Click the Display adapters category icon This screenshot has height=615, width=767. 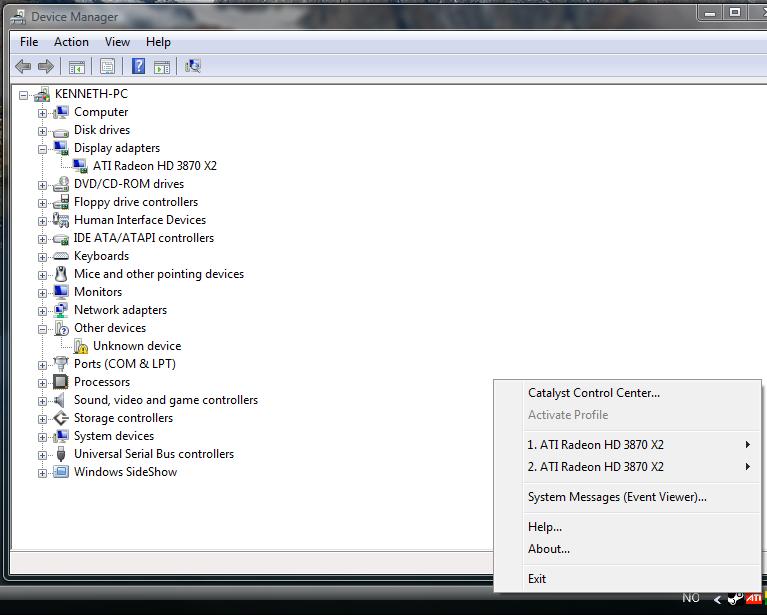point(61,148)
